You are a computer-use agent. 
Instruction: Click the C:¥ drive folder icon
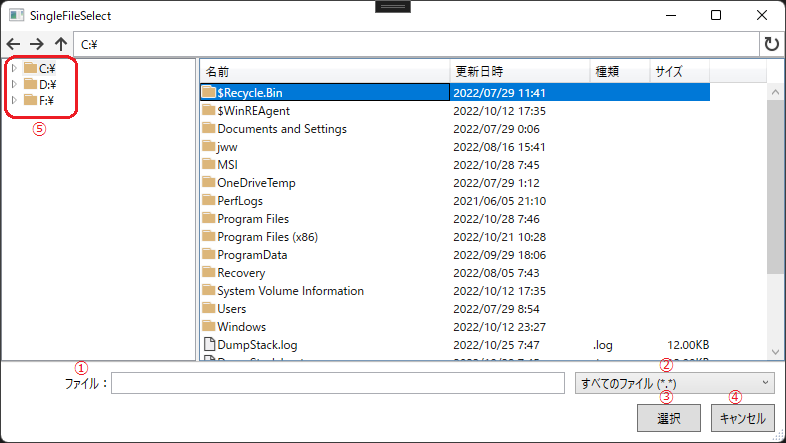(x=31, y=68)
